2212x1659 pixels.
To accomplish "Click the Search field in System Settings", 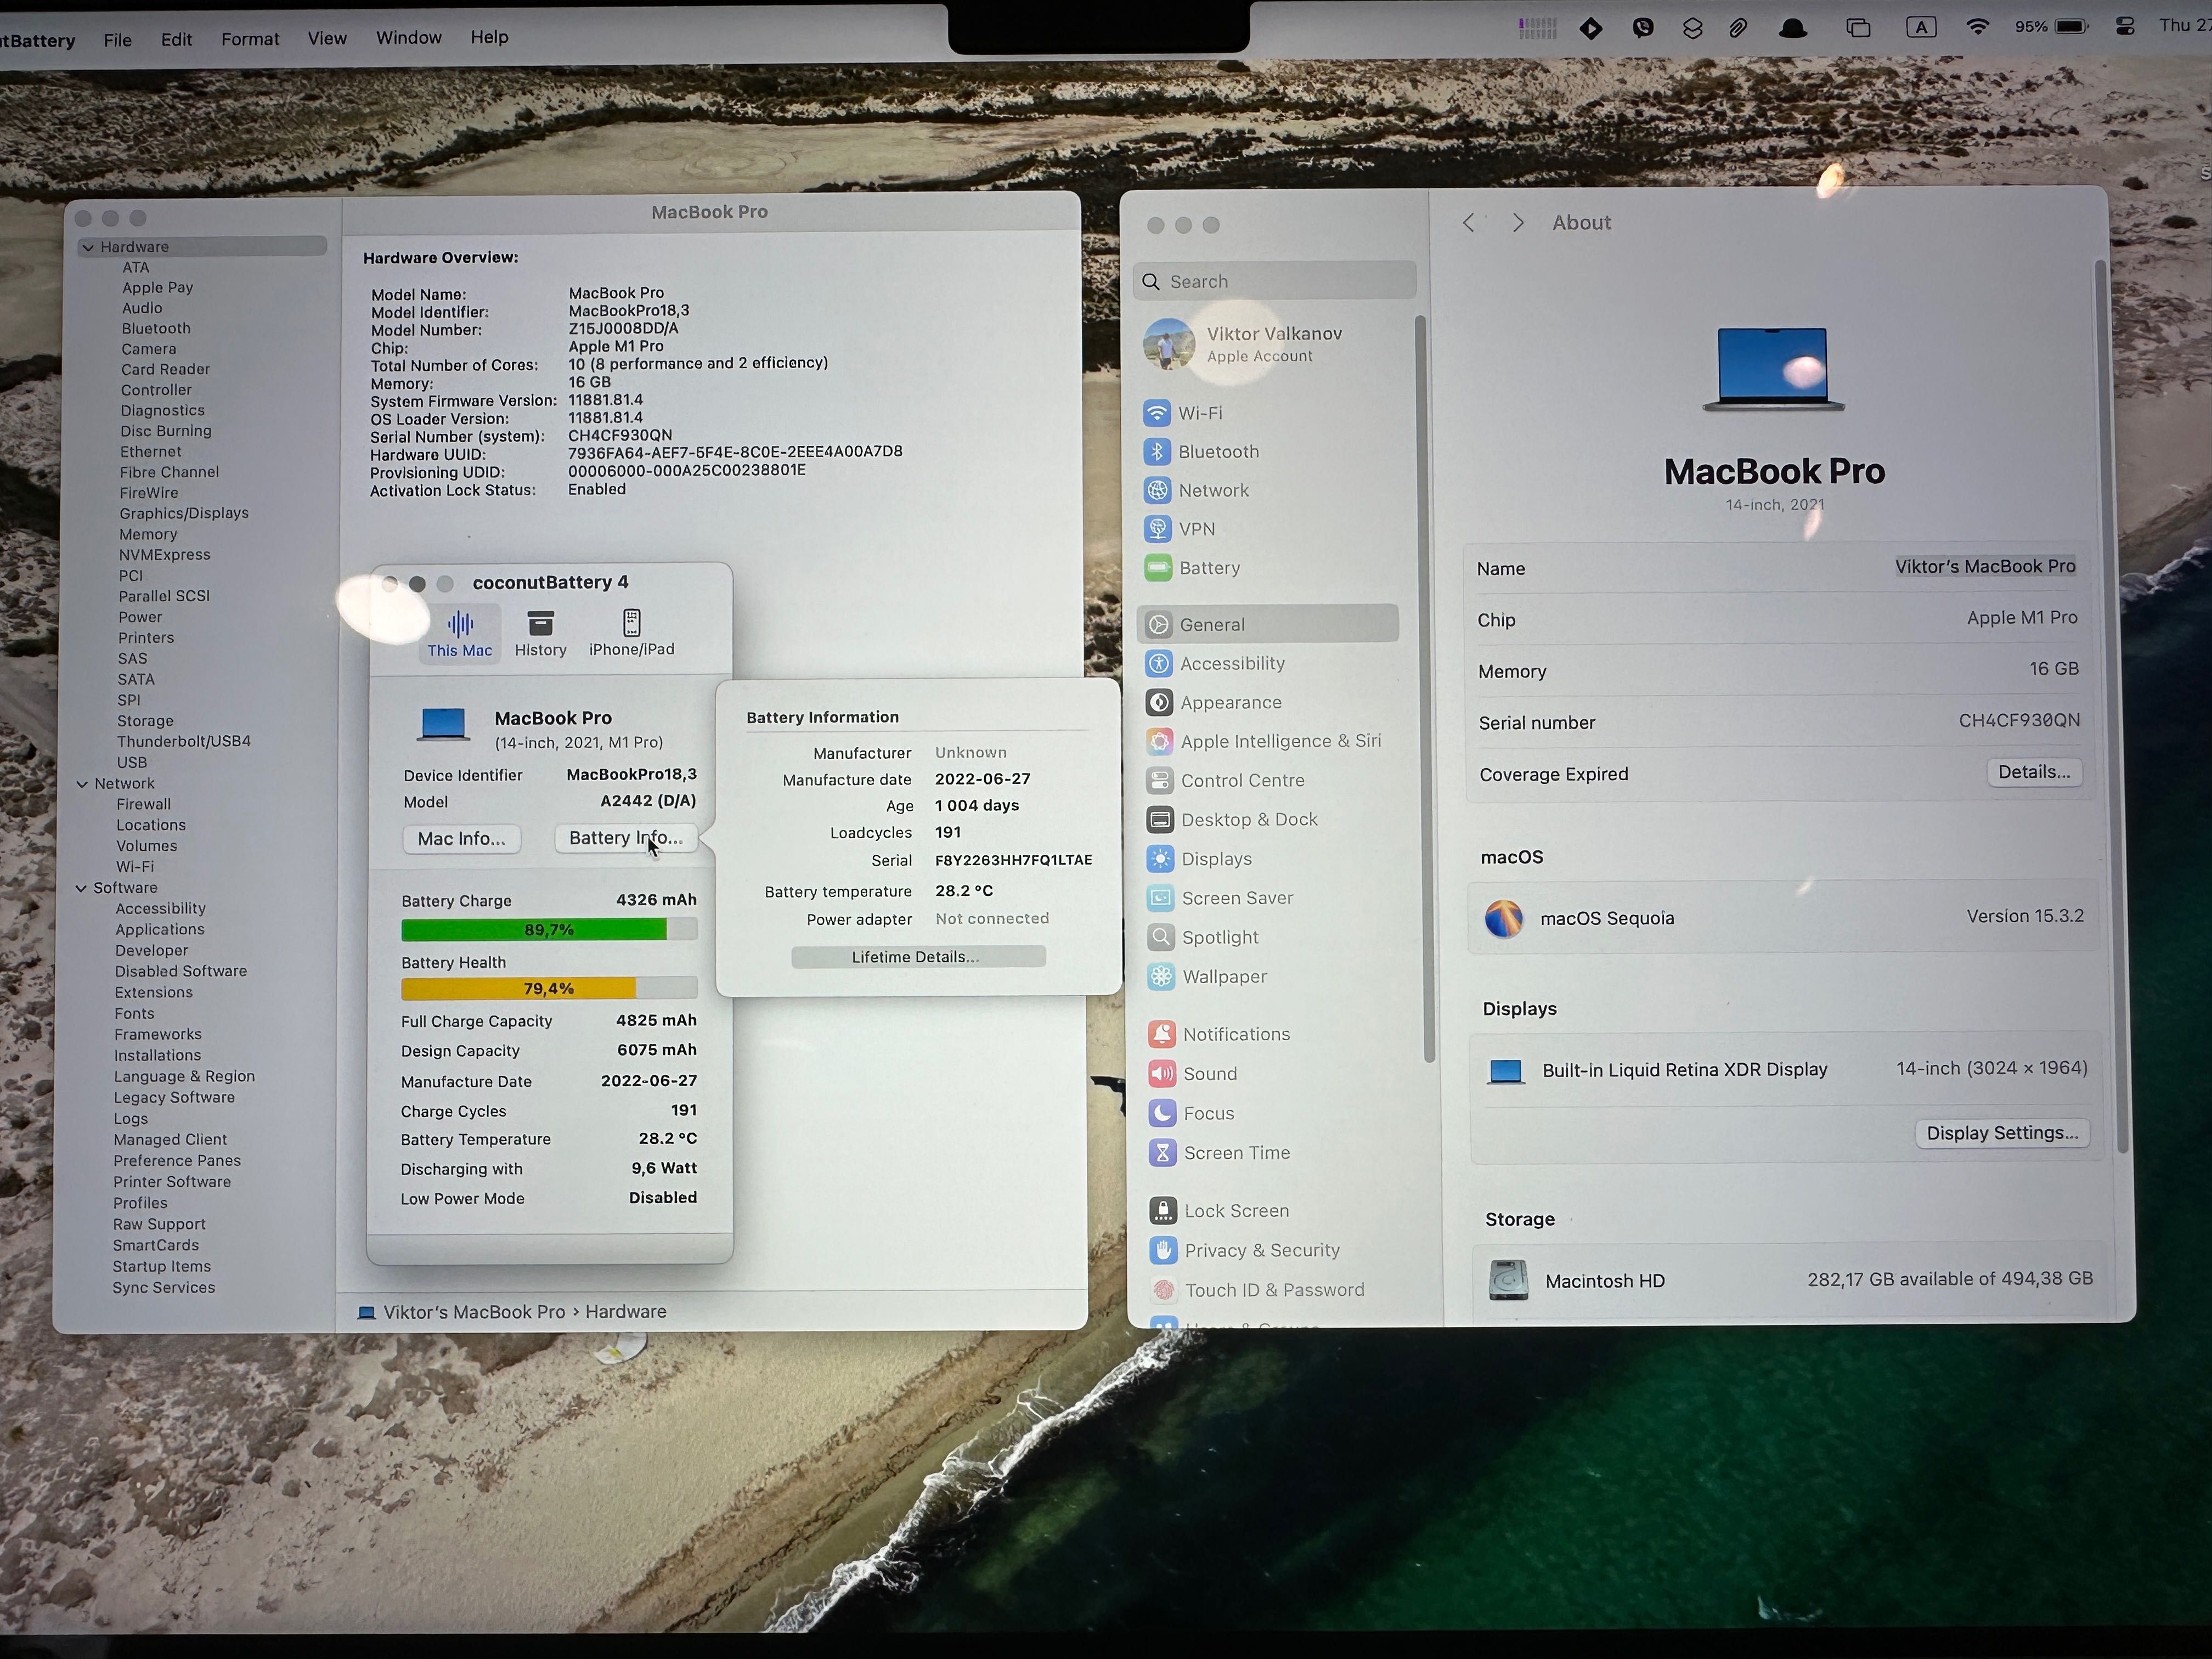I will 1275,281.
